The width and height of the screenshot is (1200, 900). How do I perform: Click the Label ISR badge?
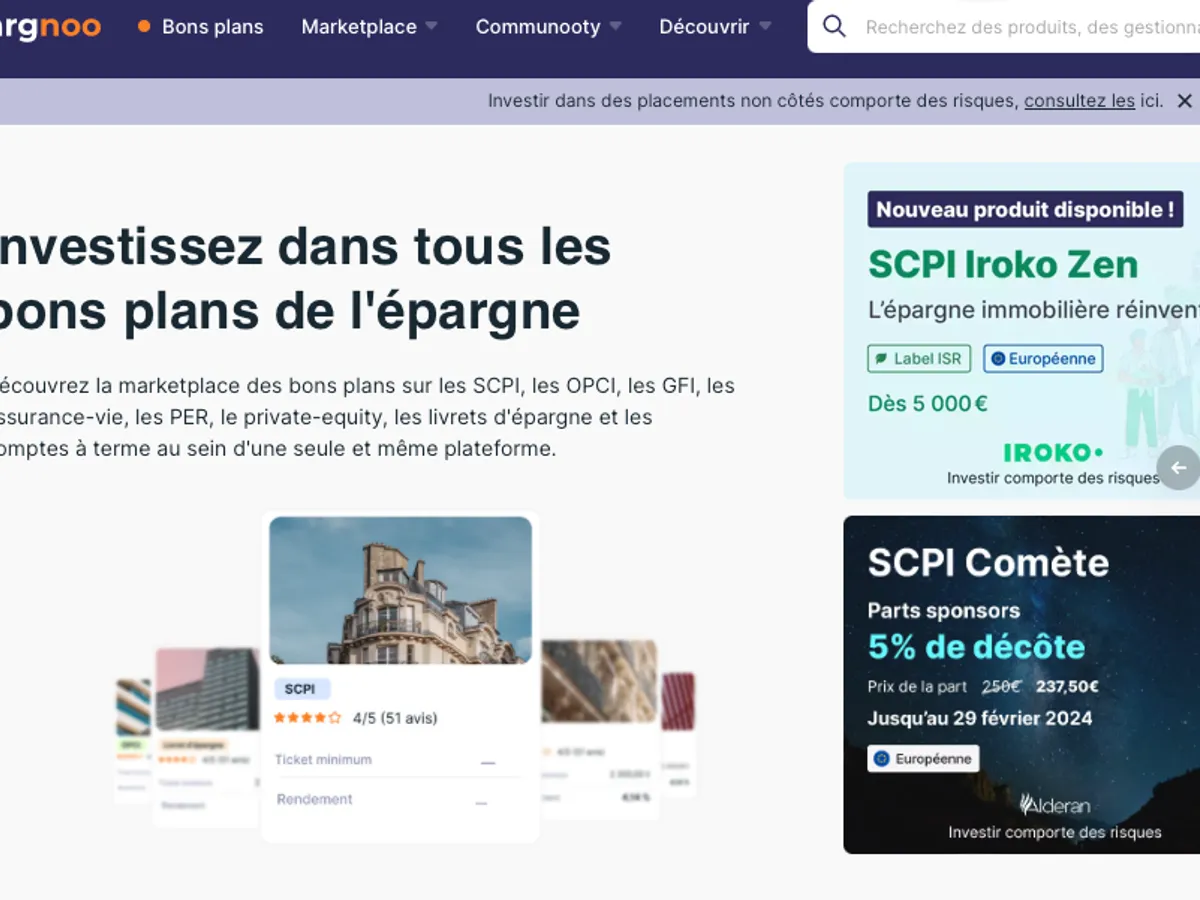coord(919,359)
